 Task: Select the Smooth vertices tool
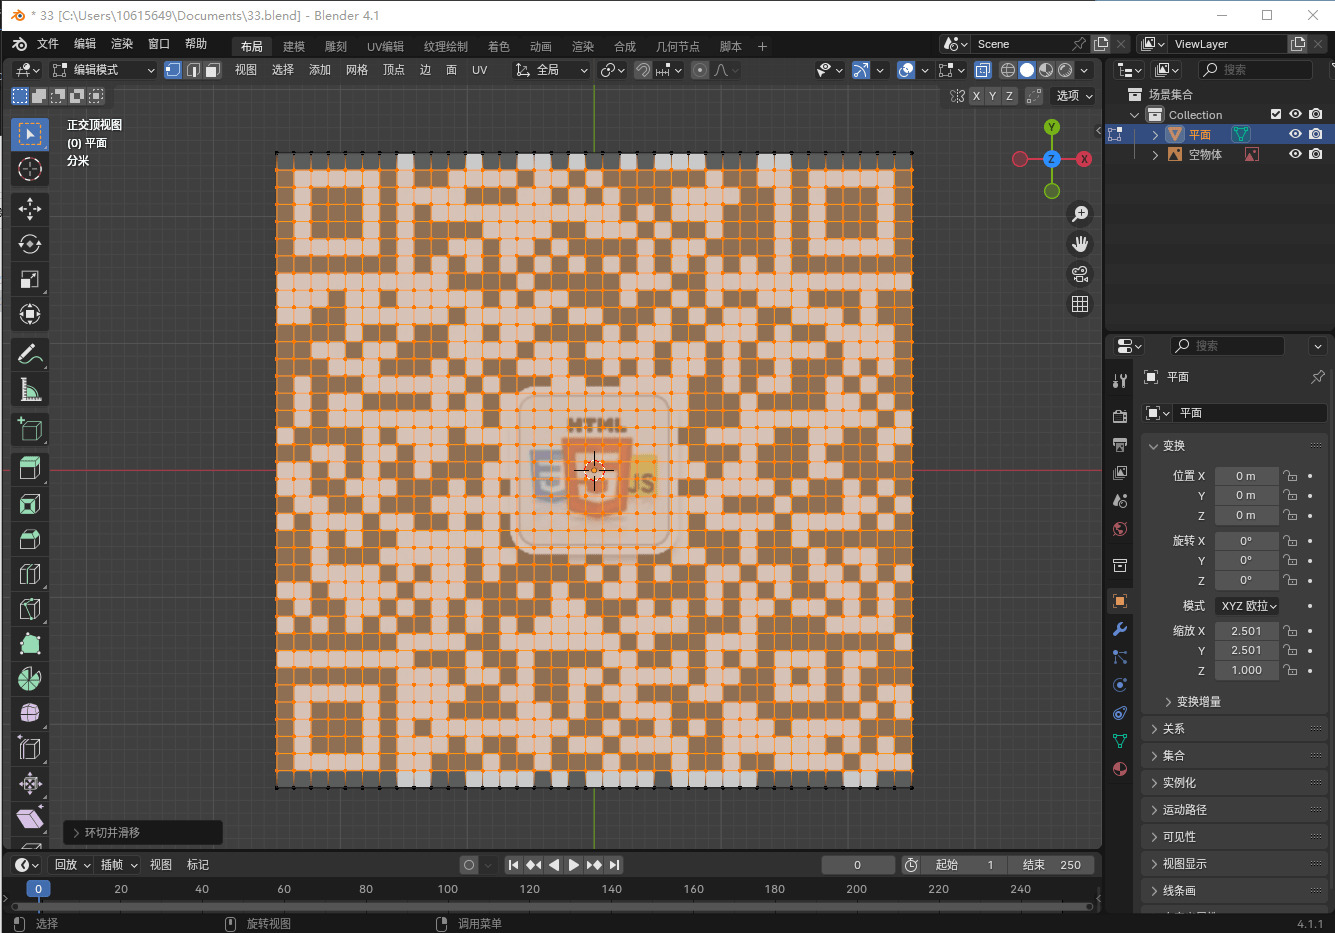pos(30,714)
